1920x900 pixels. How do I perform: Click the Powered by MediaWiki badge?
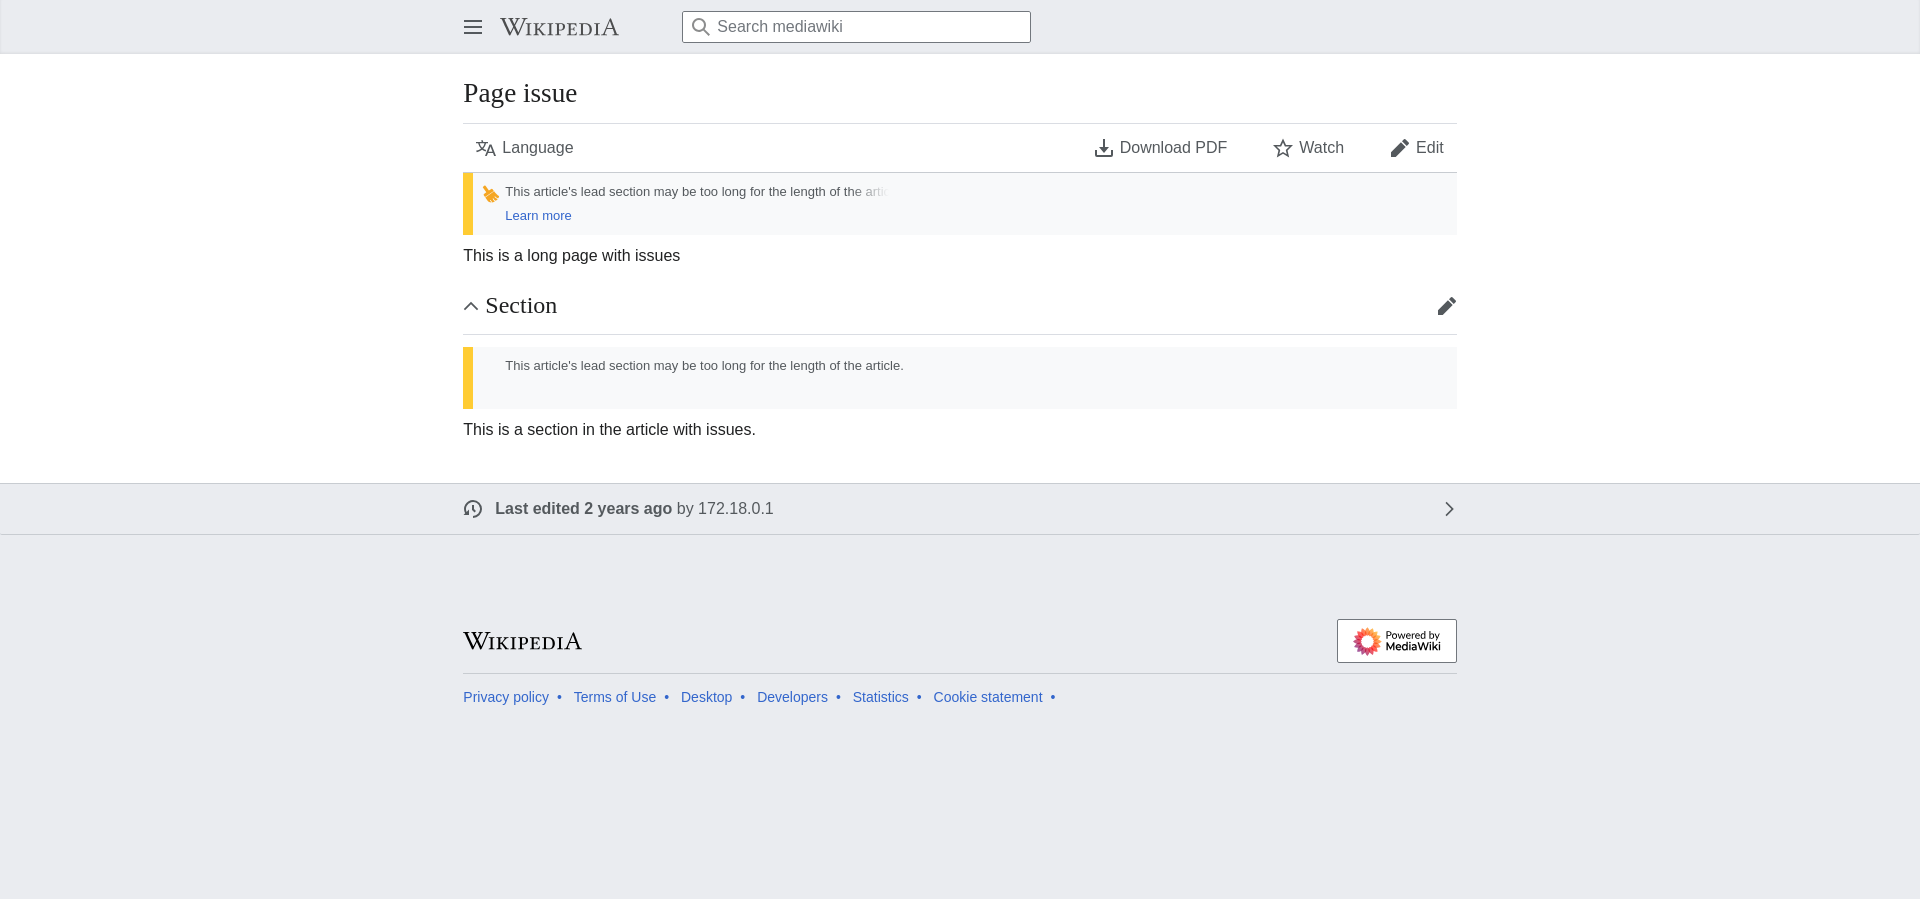tap(1397, 641)
